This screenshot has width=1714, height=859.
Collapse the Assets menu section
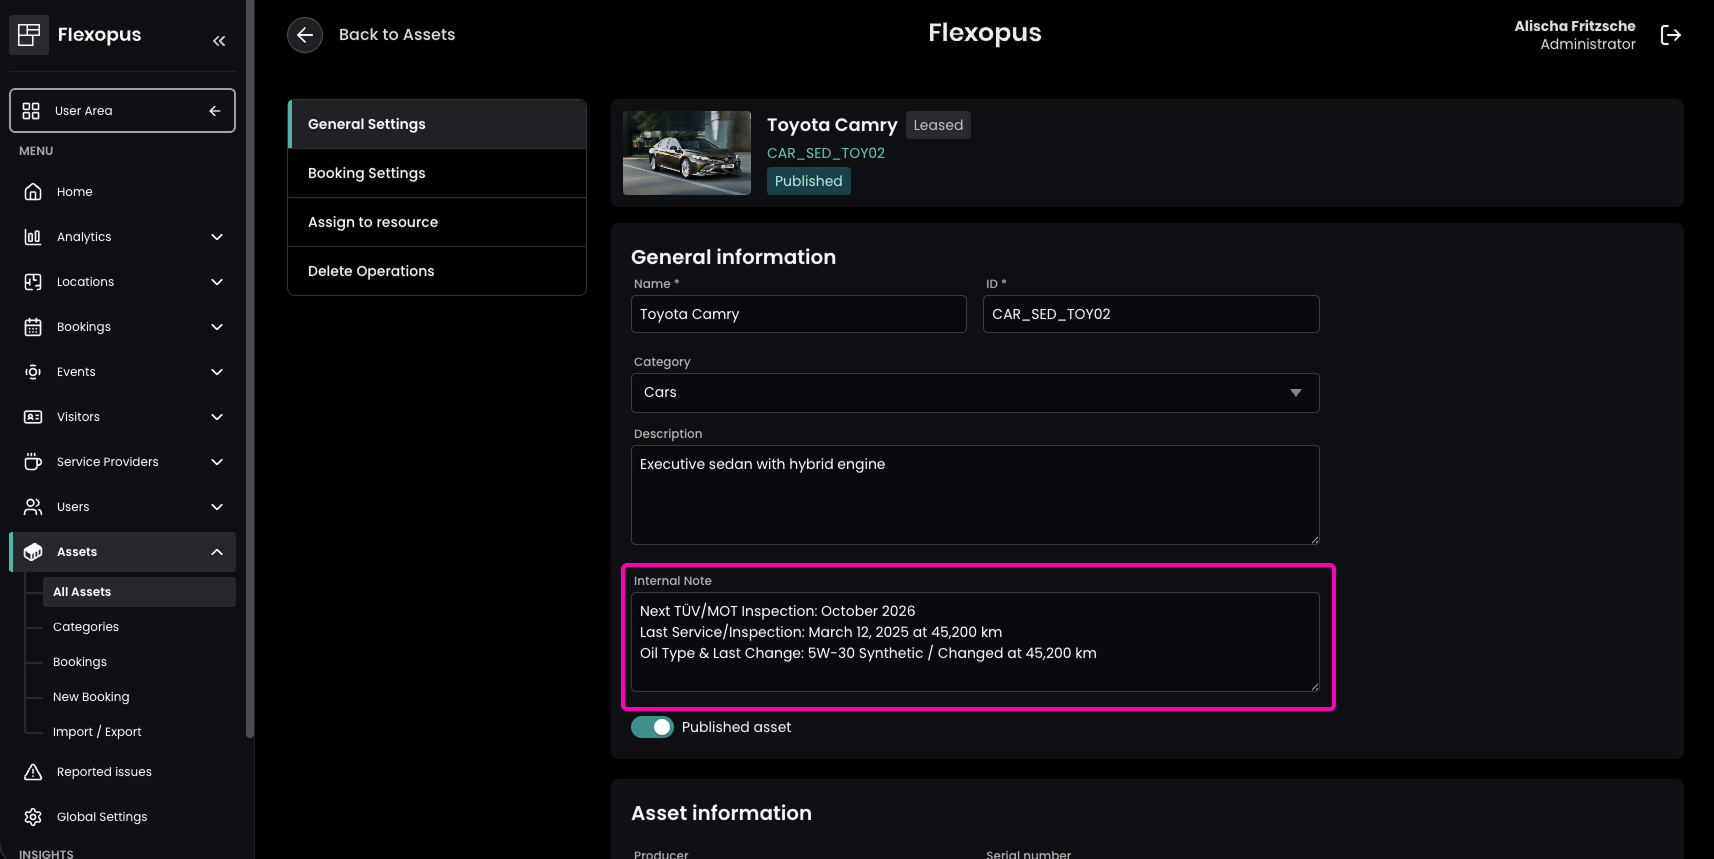(x=217, y=552)
